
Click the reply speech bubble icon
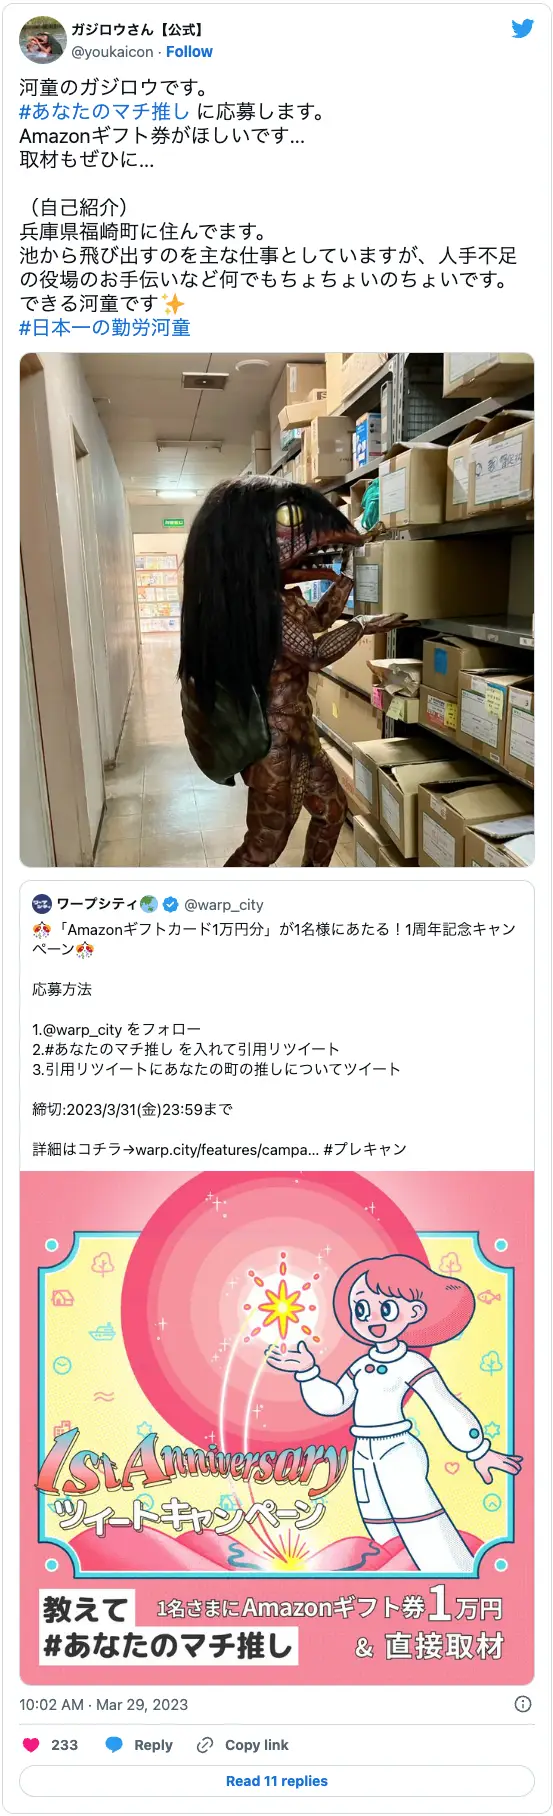114,1745
